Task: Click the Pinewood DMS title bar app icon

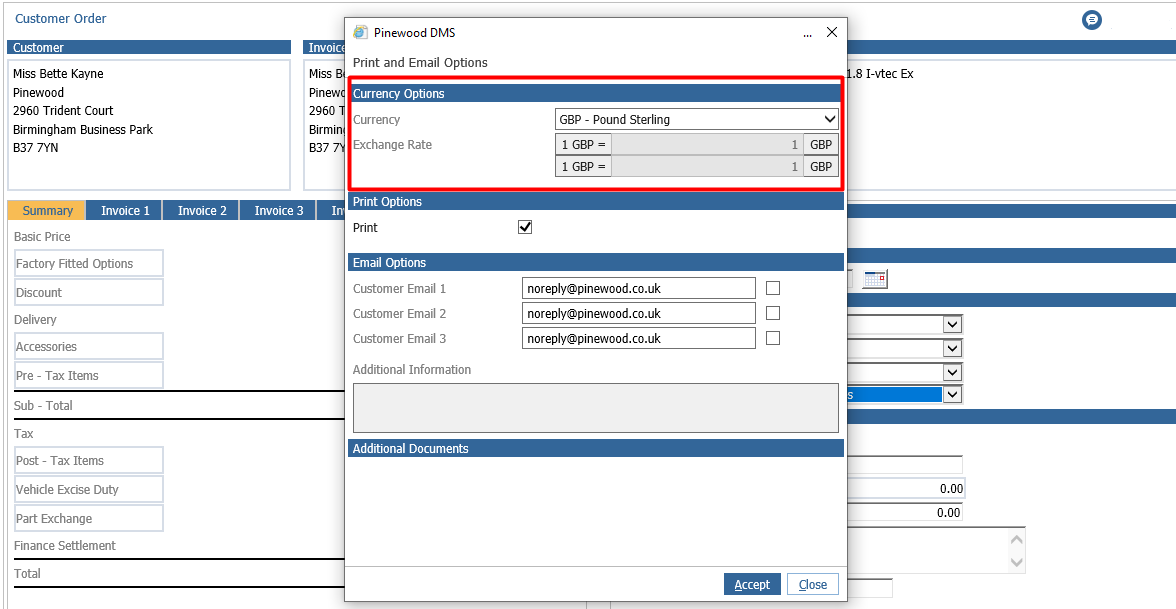Action: (x=361, y=32)
